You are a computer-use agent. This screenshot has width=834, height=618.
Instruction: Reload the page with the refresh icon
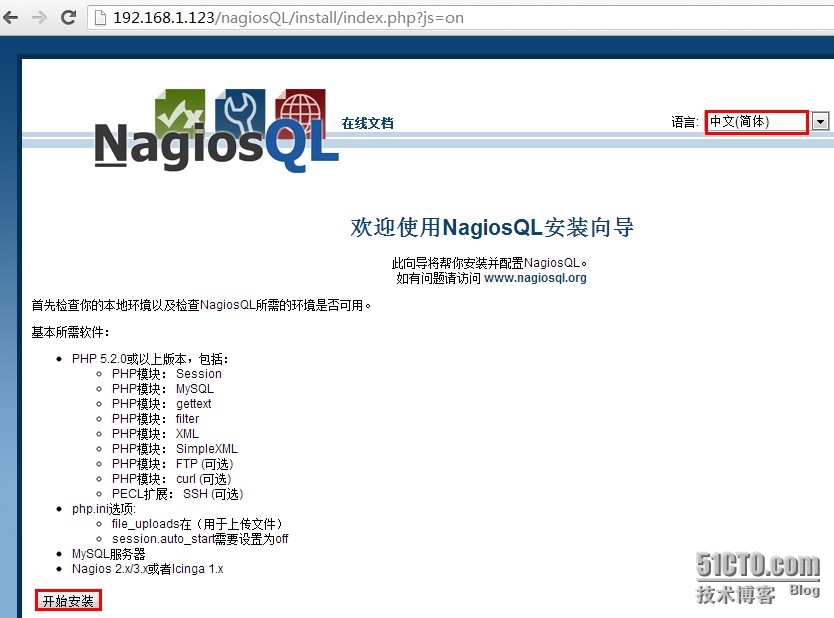pyautogui.click(x=69, y=18)
